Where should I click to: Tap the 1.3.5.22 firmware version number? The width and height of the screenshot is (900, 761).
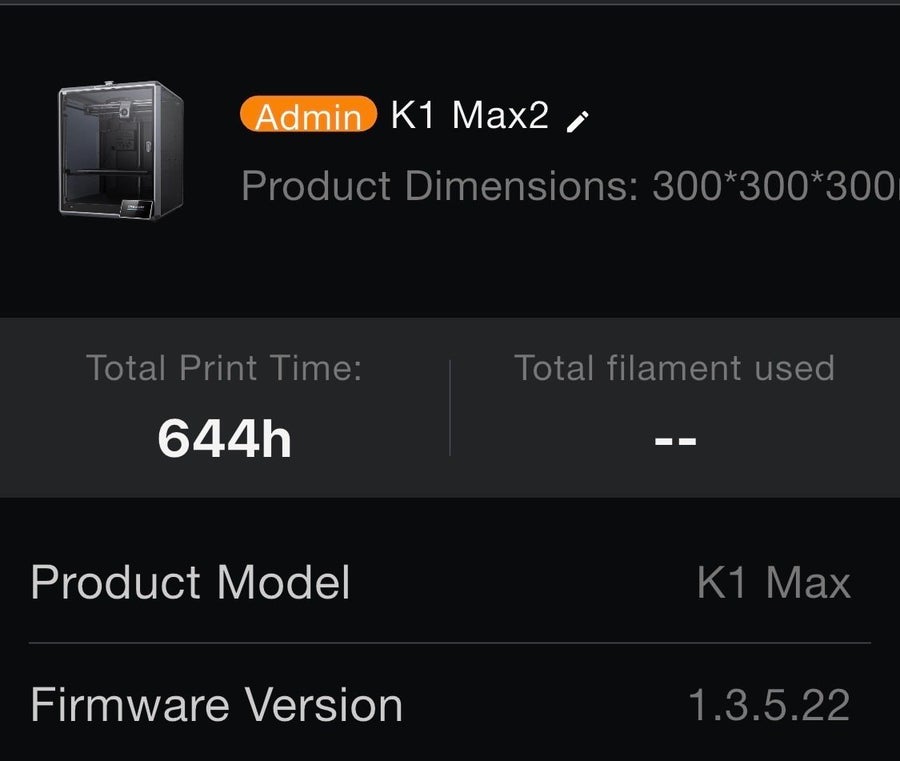coord(769,705)
